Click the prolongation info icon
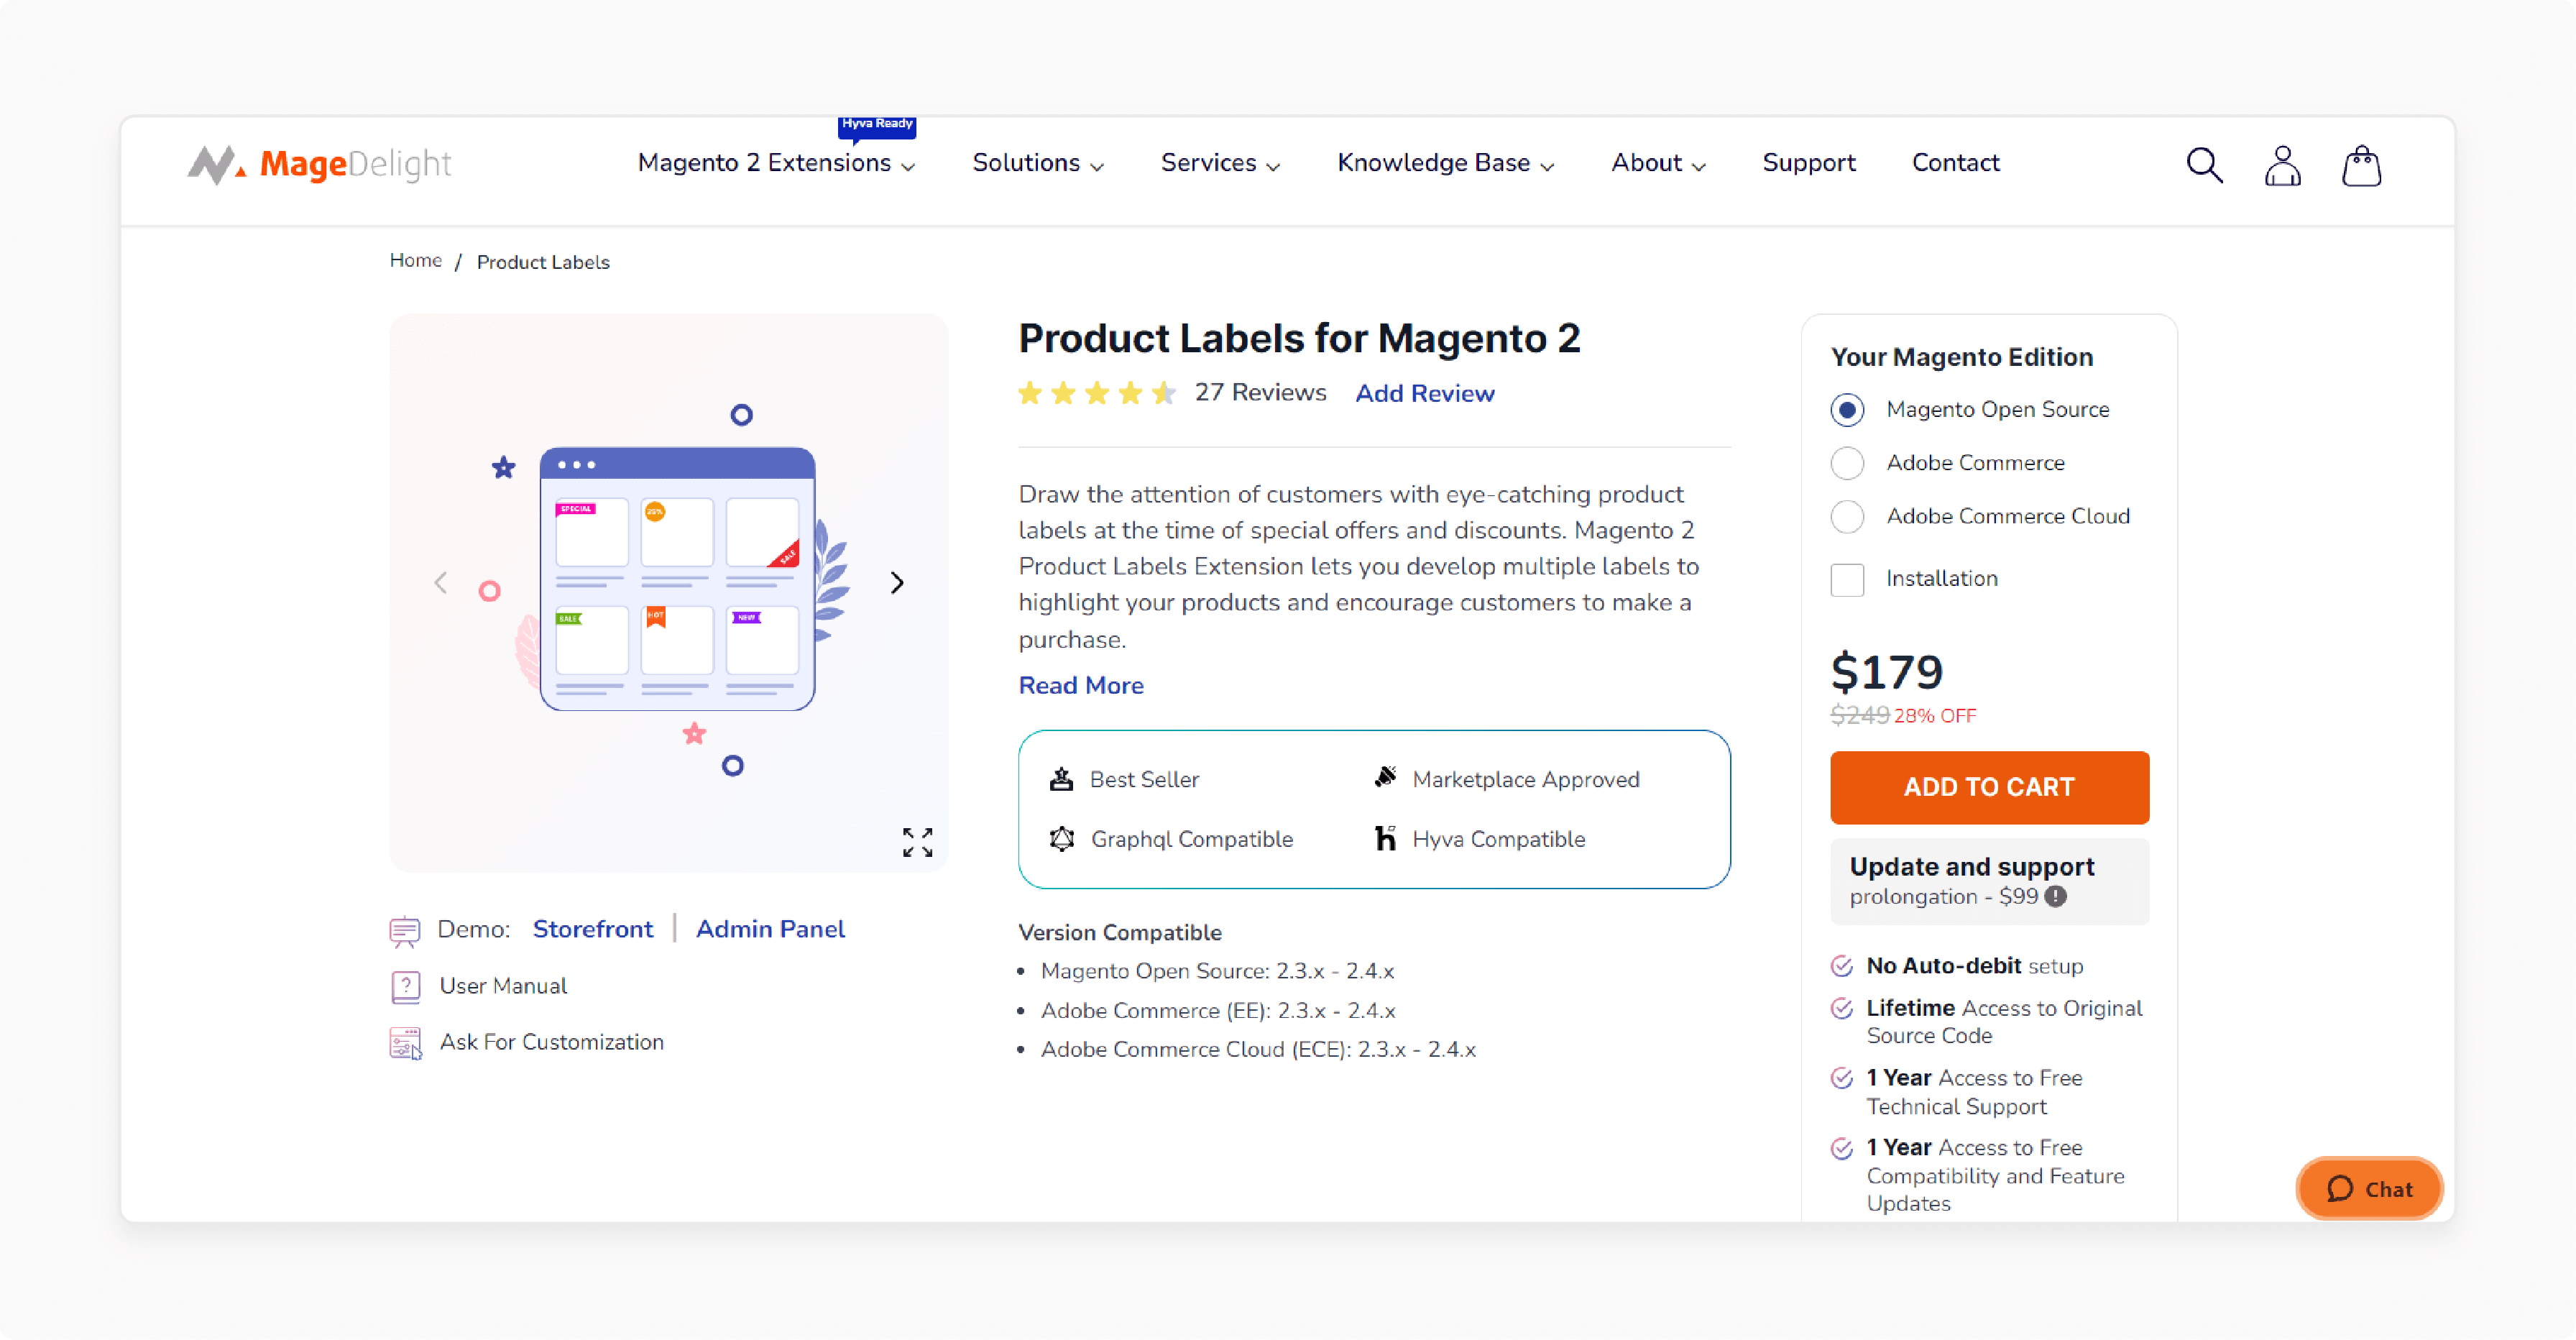This screenshot has width=2576, height=1340. point(2055,896)
